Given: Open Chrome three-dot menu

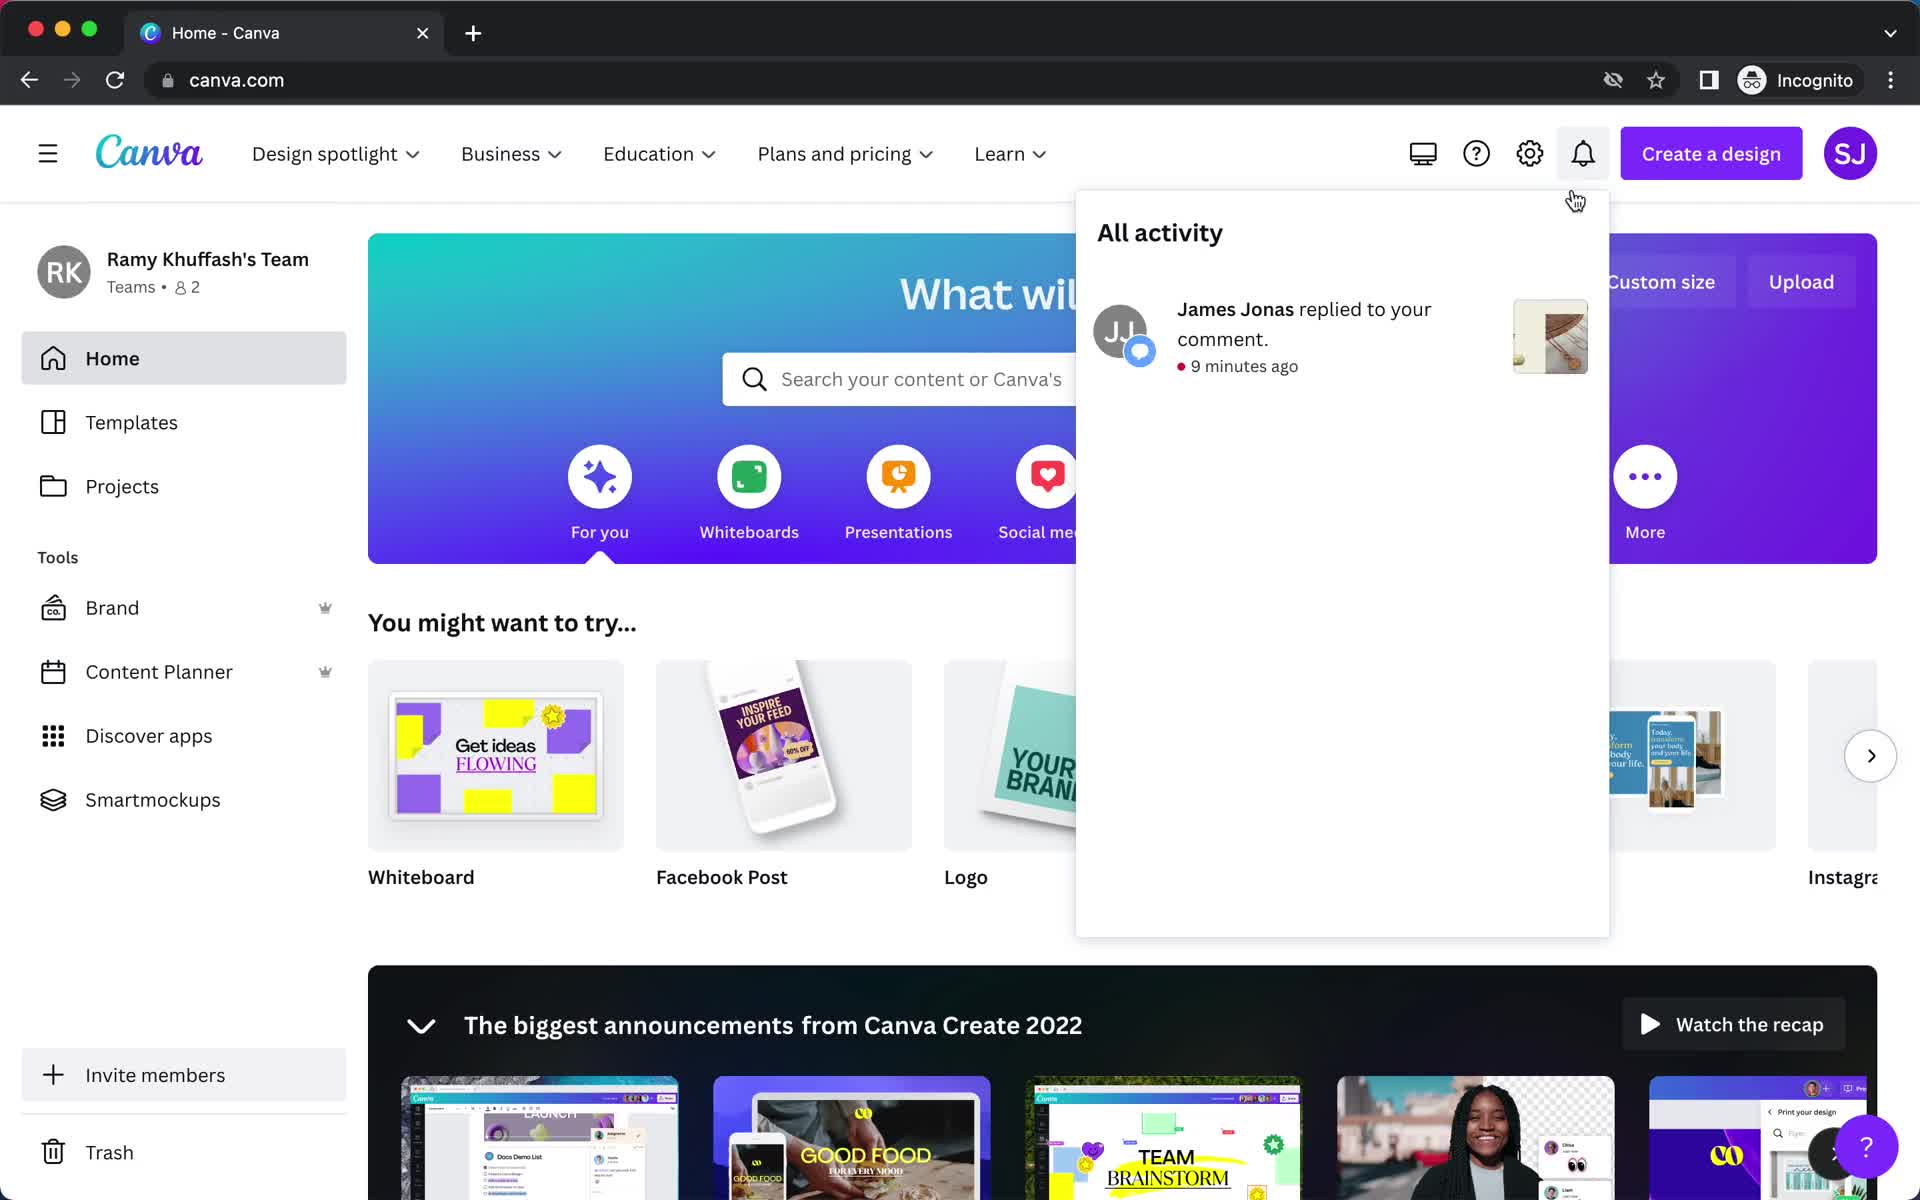Looking at the screenshot, I should 1890,80.
